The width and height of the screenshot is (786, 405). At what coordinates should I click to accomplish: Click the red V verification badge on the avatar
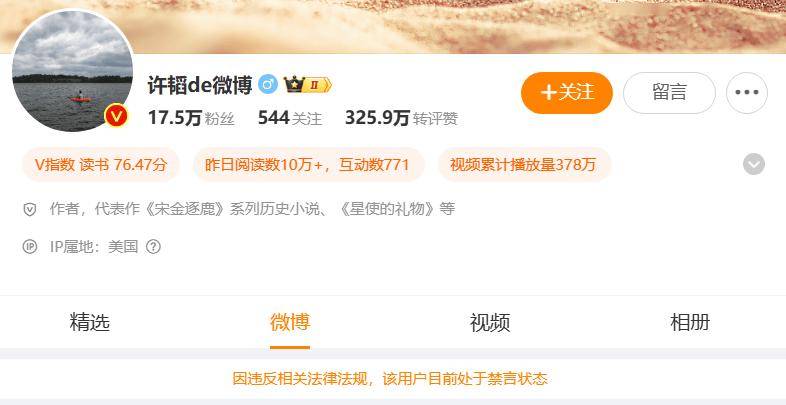coord(116,117)
